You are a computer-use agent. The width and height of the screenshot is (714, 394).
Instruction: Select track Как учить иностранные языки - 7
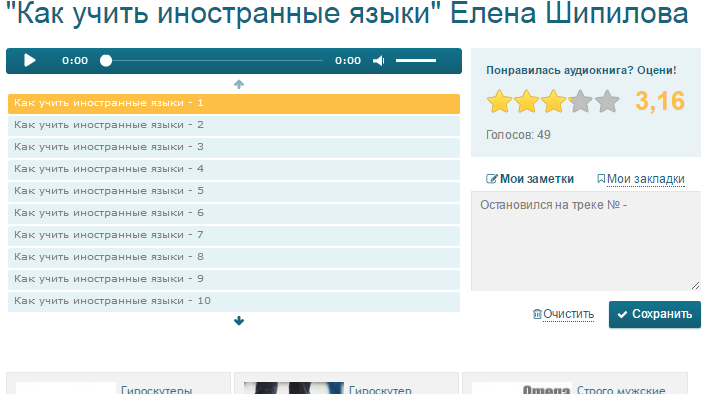(234, 235)
